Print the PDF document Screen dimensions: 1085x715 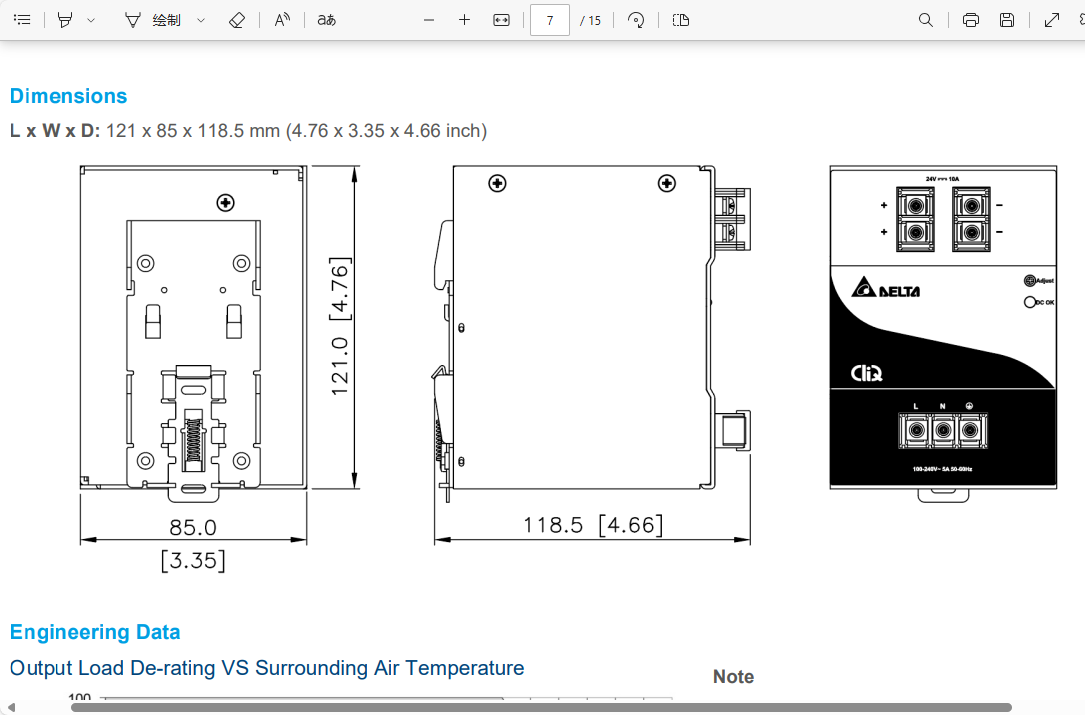[970, 20]
